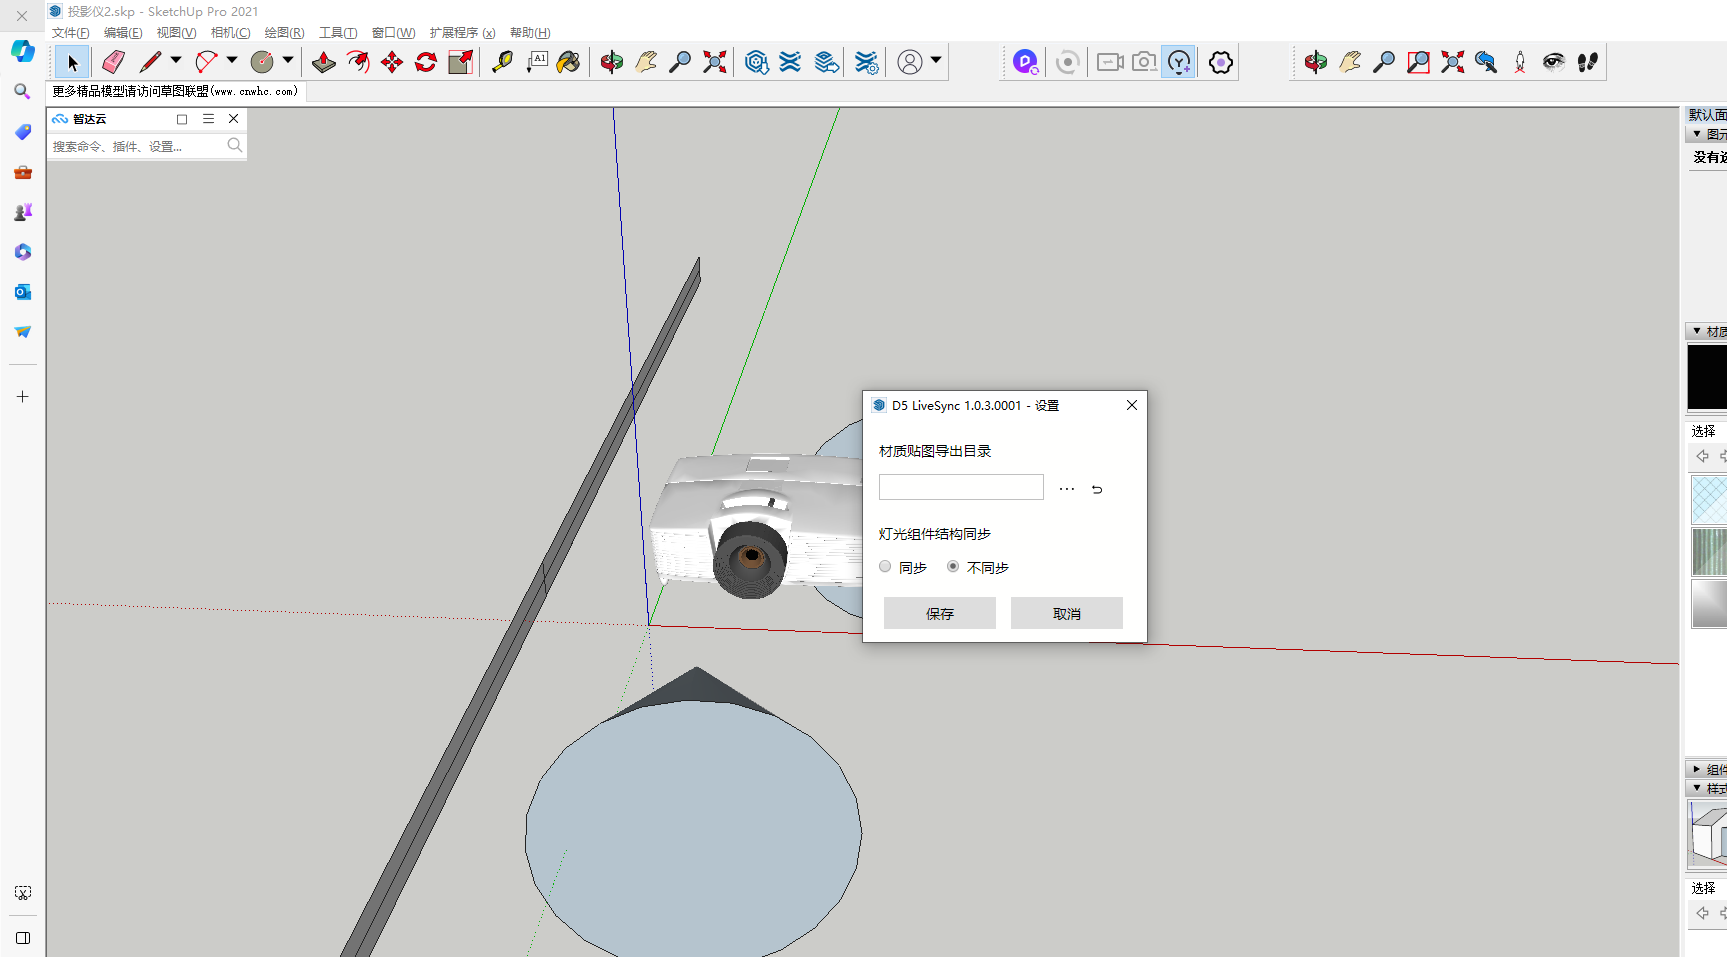This screenshot has width=1727, height=957.
Task: Select the Walk footprints tool
Action: pyautogui.click(x=1587, y=62)
